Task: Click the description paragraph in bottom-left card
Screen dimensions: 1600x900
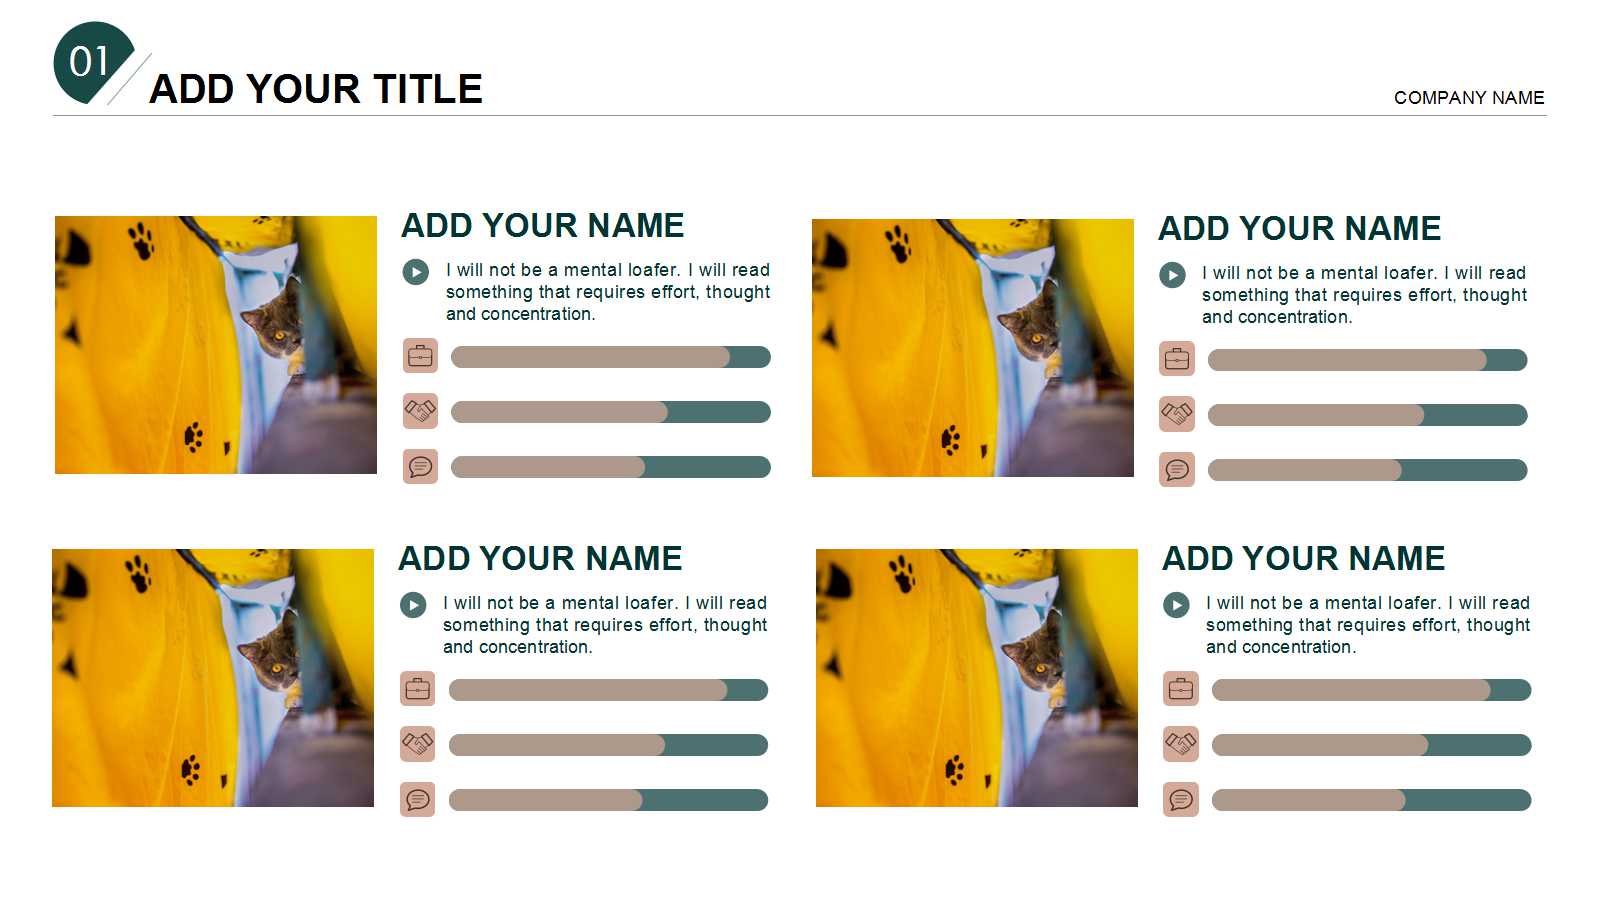Action: coord(605,625)
